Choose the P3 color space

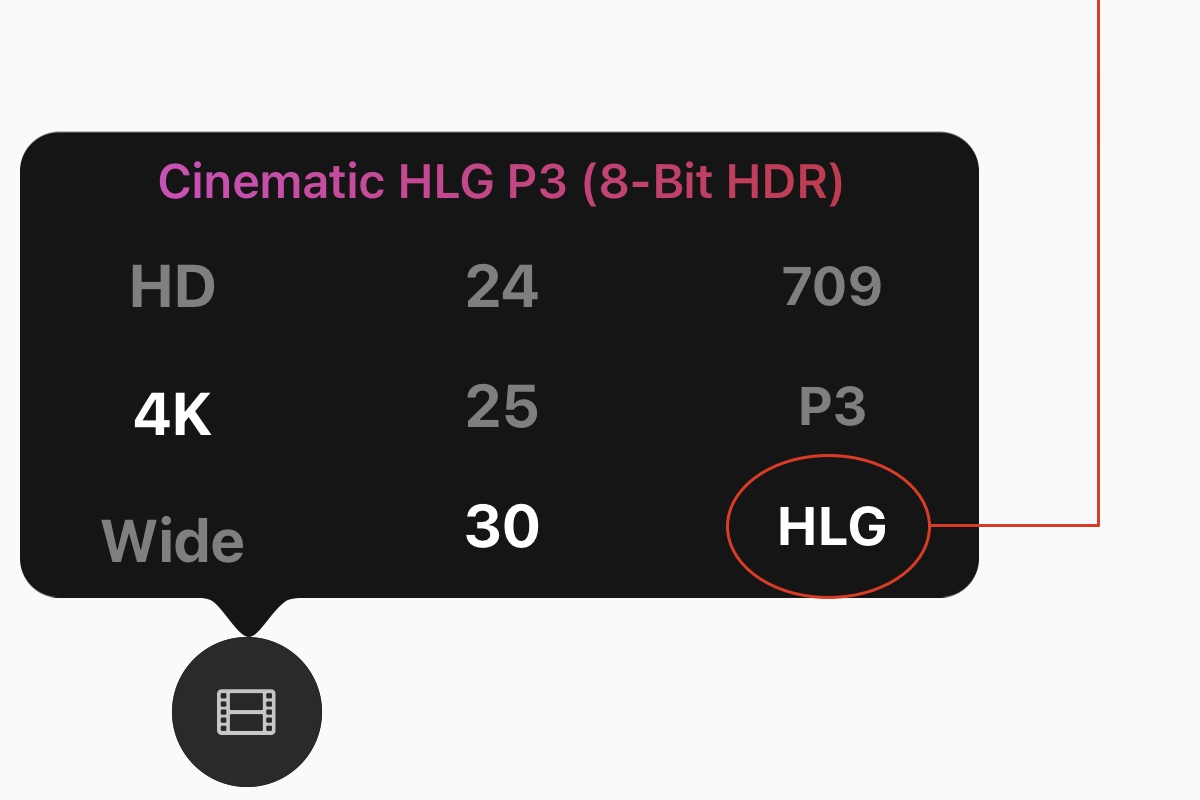(832, 407)
